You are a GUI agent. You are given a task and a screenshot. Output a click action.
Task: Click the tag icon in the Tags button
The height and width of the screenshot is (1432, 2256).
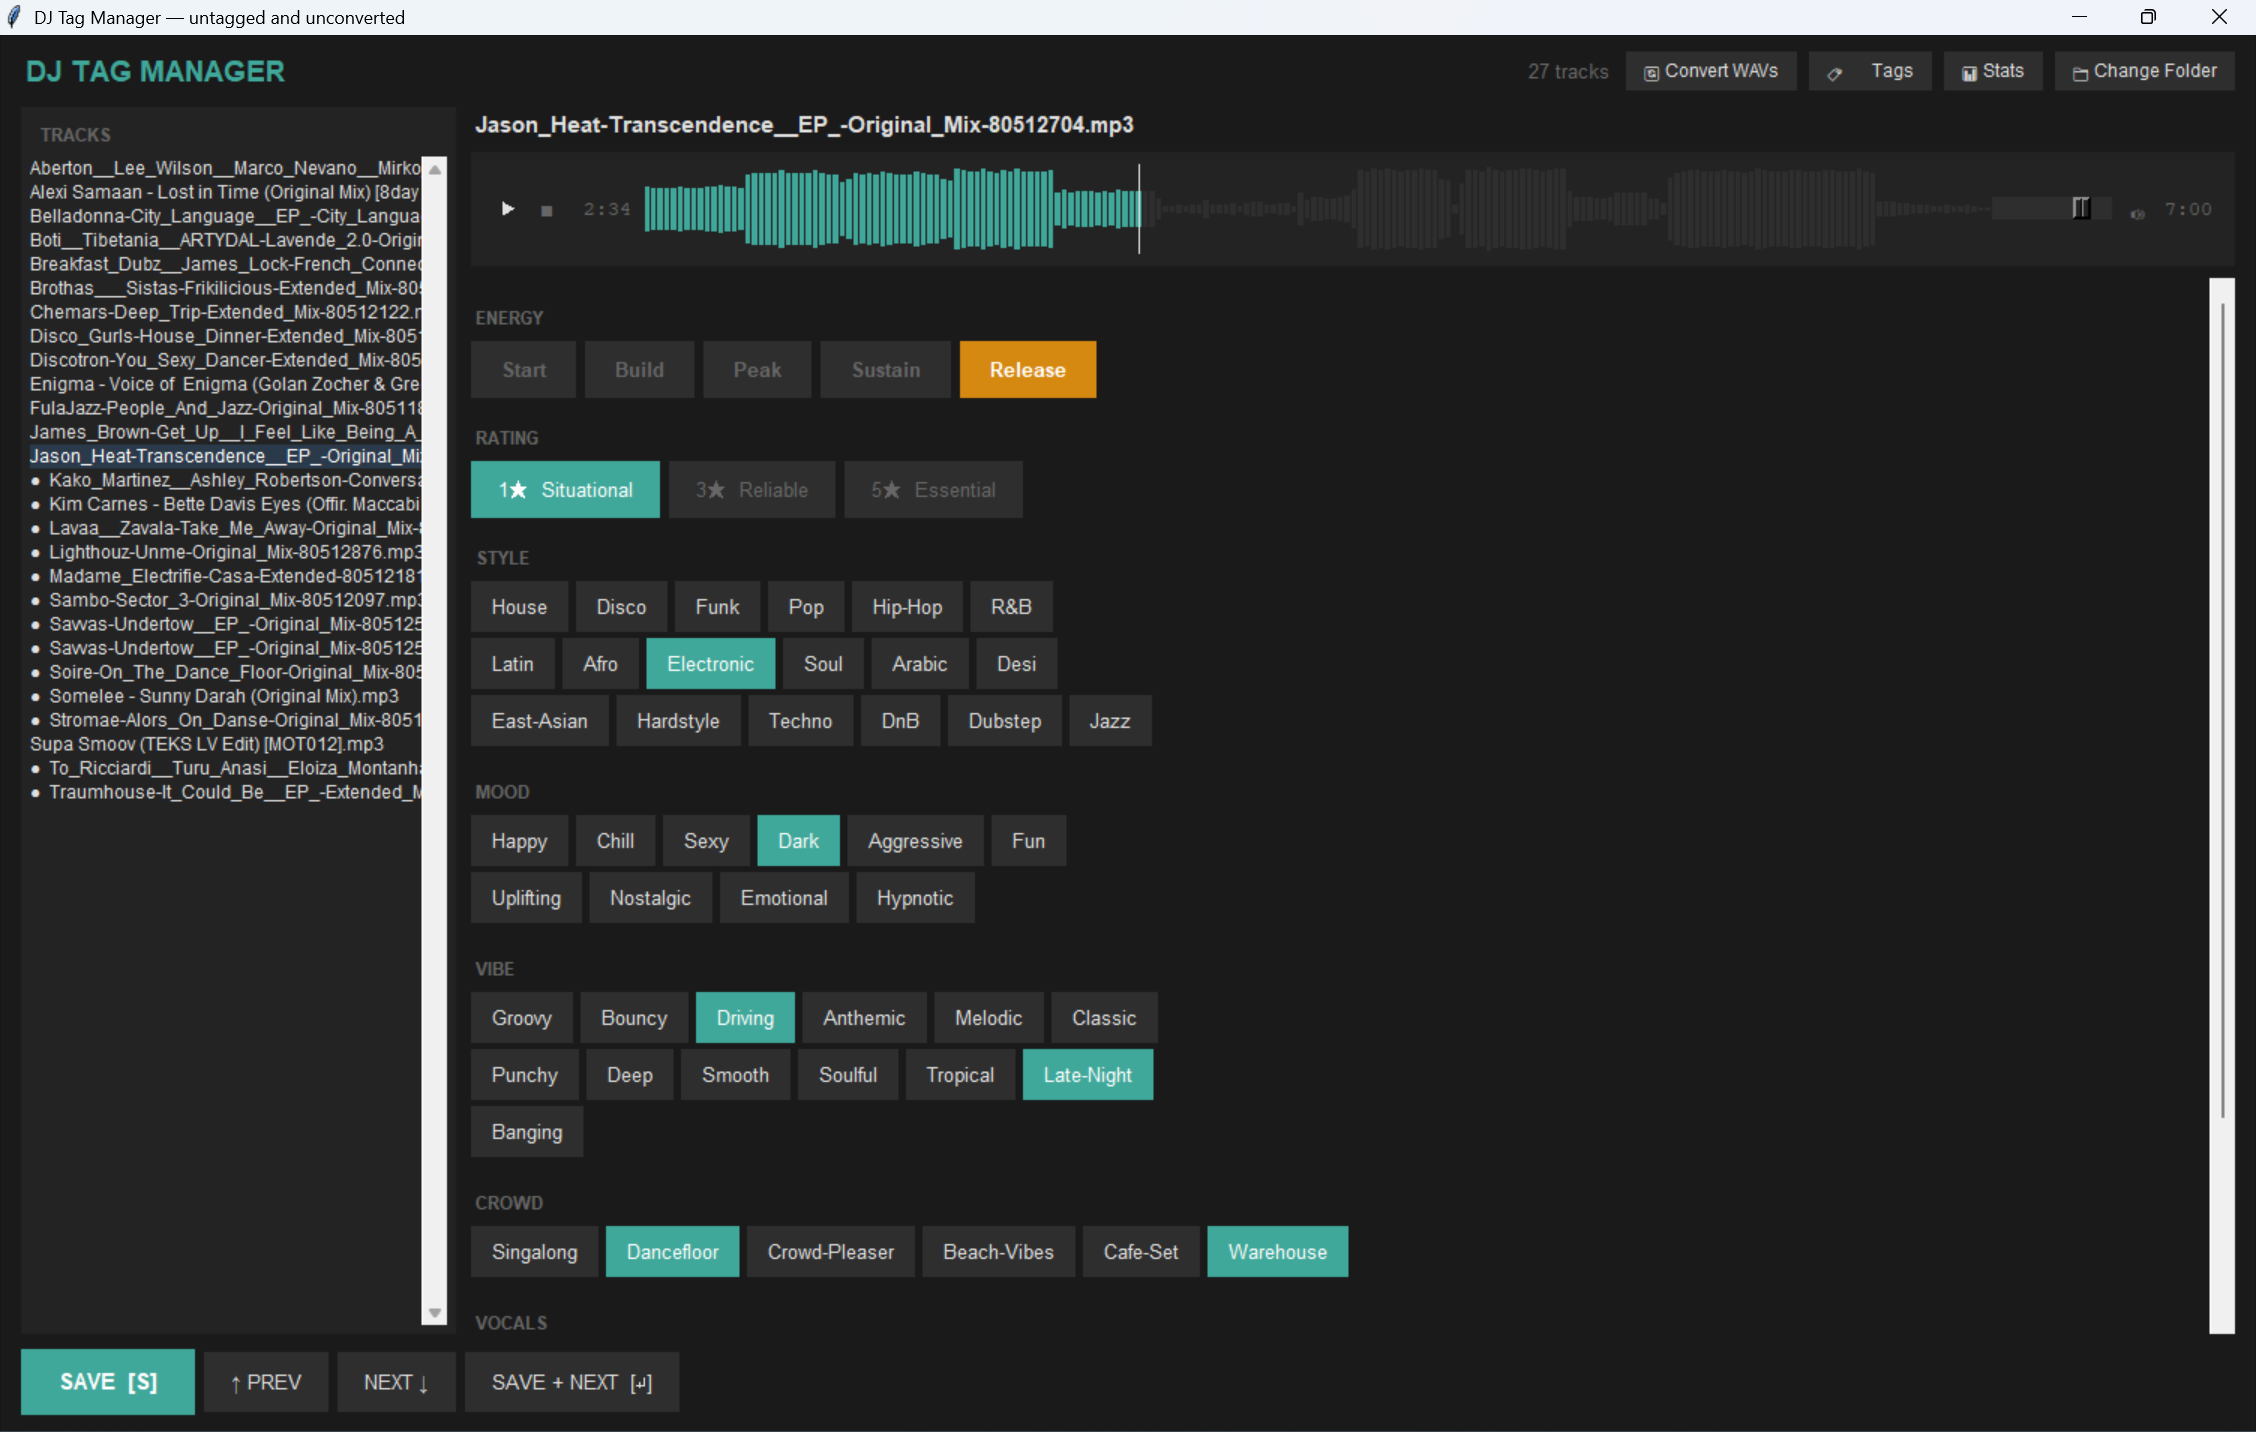coord(1836,72)
